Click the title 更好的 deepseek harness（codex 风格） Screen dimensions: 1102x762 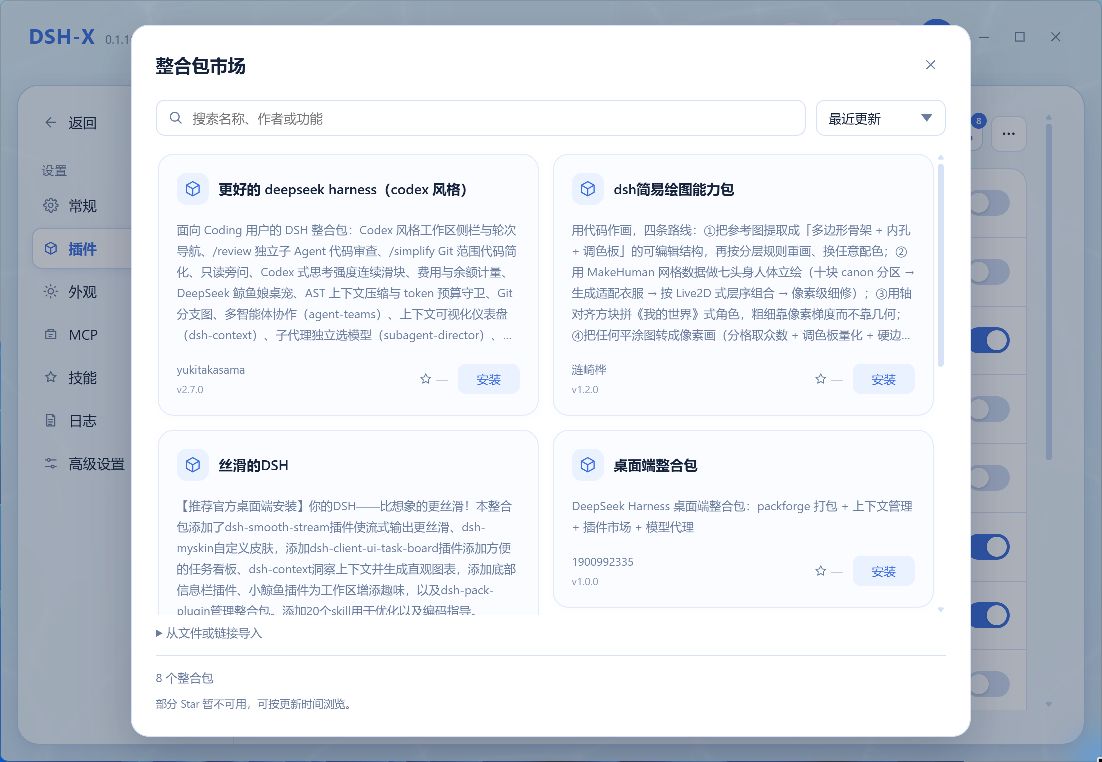[x=343, y=189]
